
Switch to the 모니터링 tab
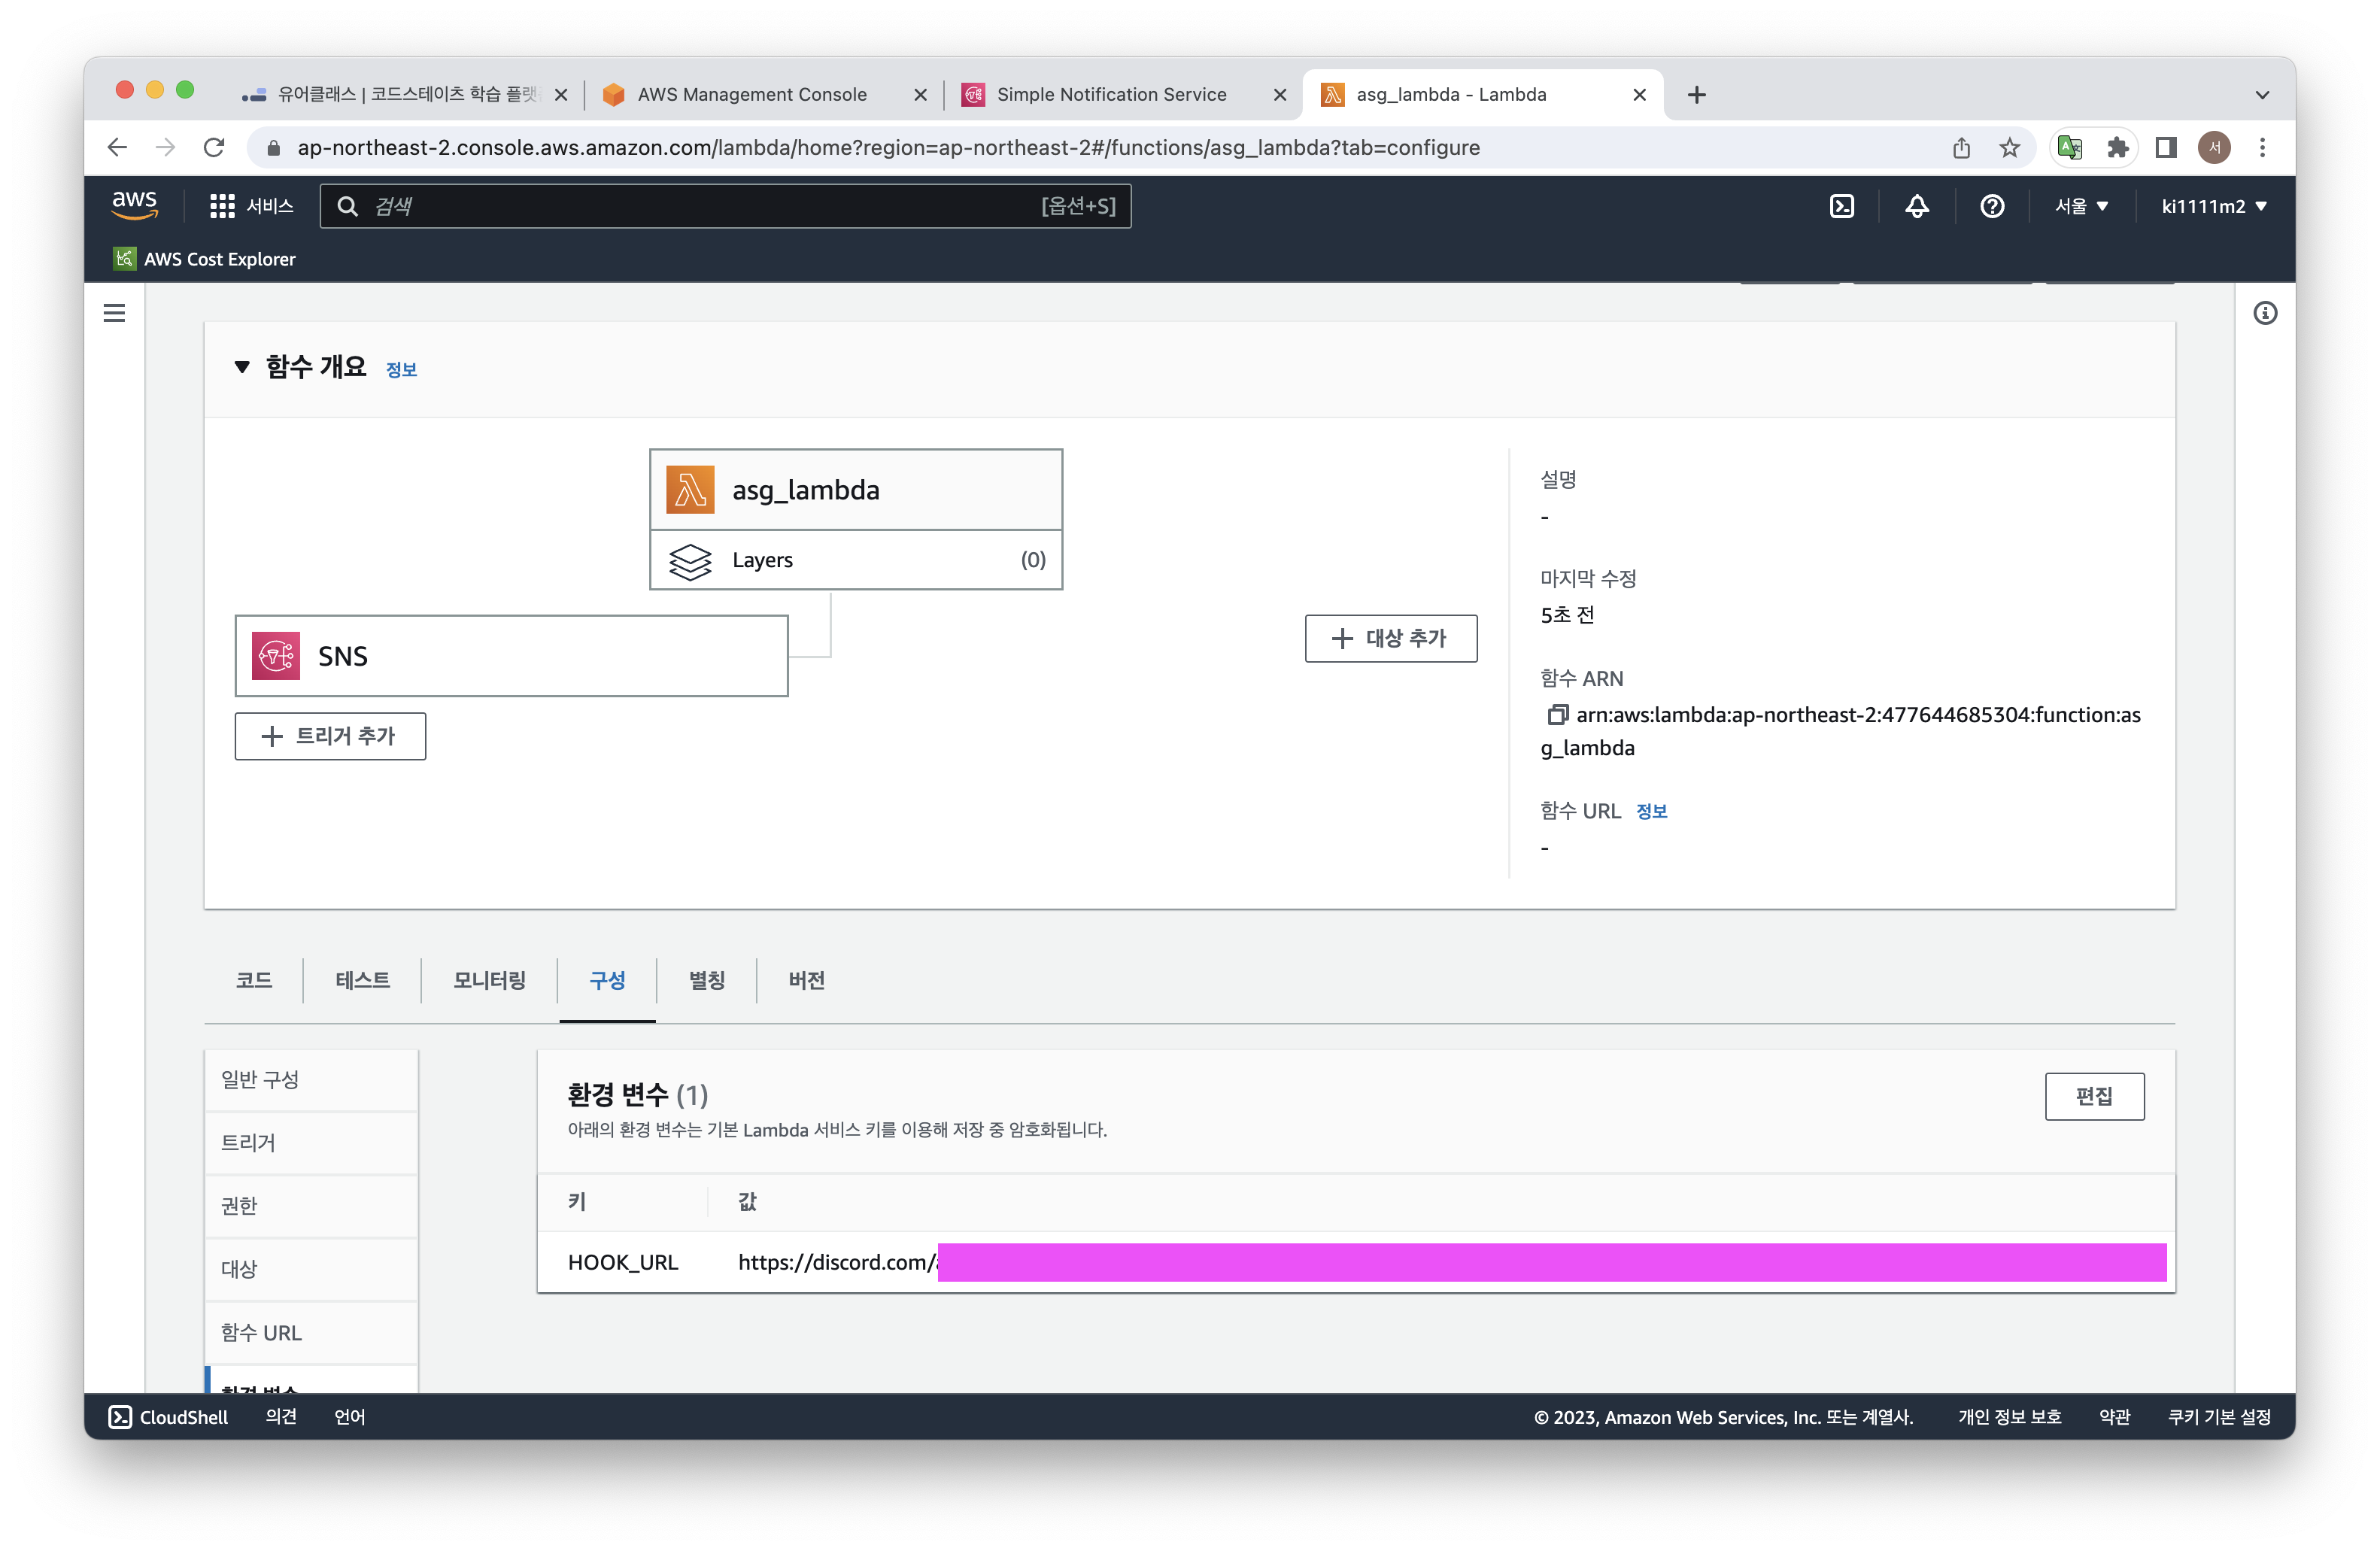[489, 980]
